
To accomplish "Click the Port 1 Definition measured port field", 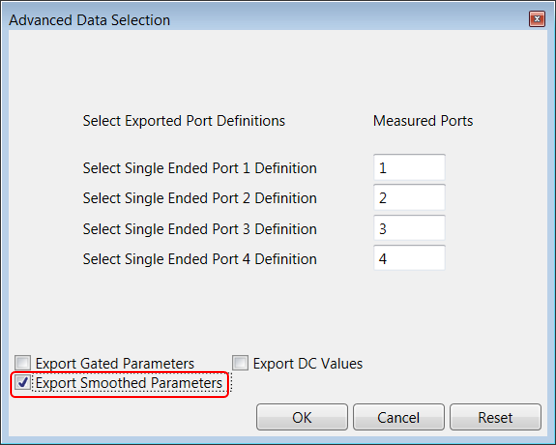I will click(409, 167).
